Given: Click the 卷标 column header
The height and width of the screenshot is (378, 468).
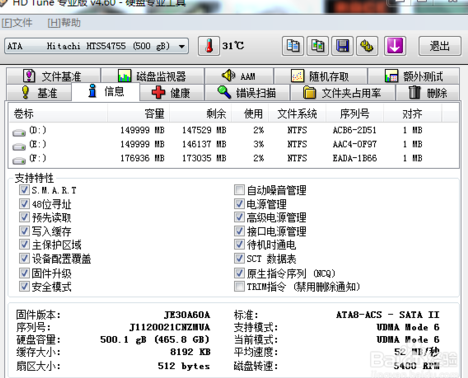Looking at the screenshot, I should (58, 114).
